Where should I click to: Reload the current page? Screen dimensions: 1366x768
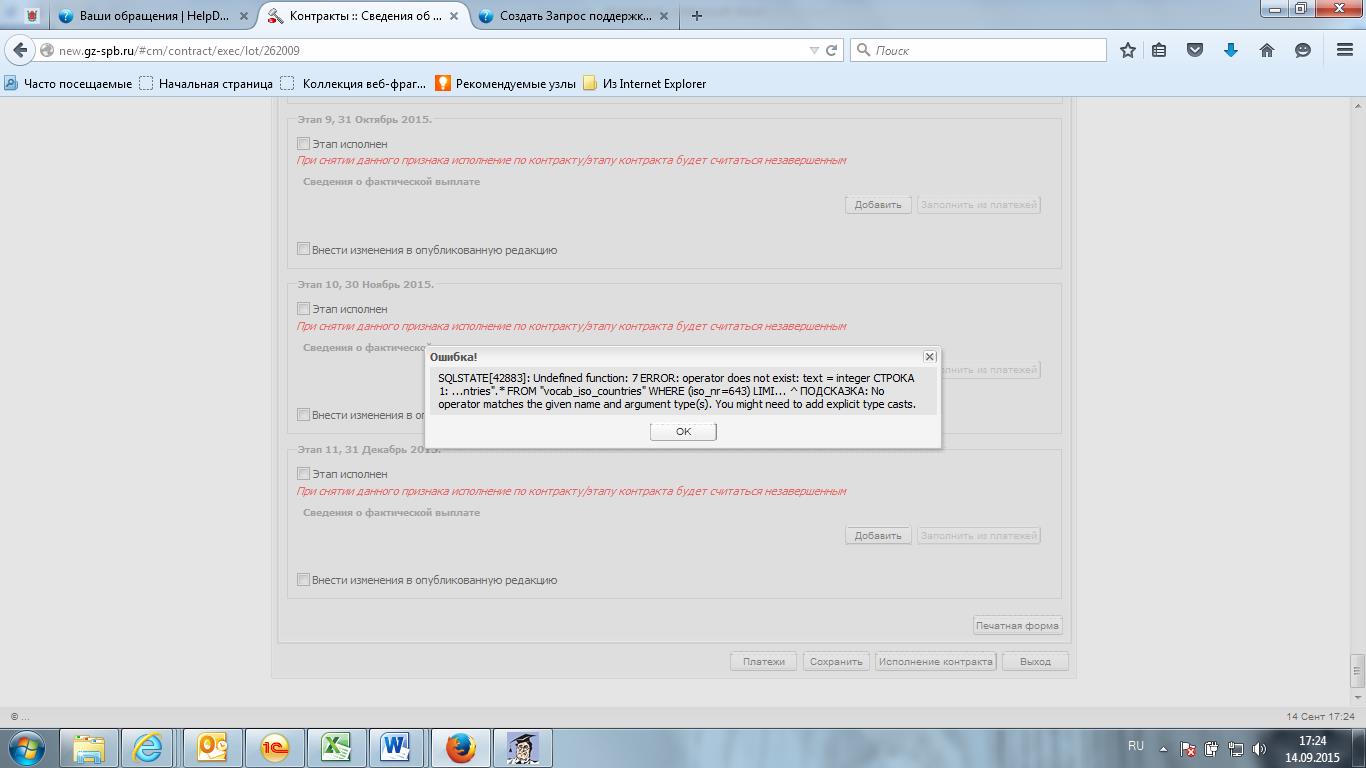point(831,50)
